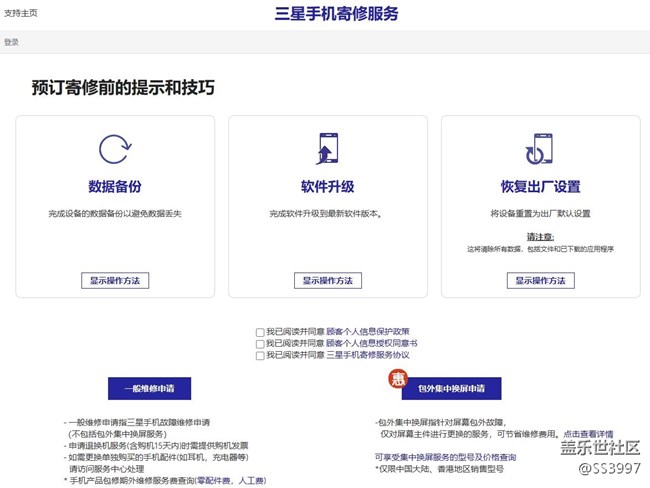Go to 支持主页 in top navigation
Viewport: 650px width, 488px height.
click(21, 13)
